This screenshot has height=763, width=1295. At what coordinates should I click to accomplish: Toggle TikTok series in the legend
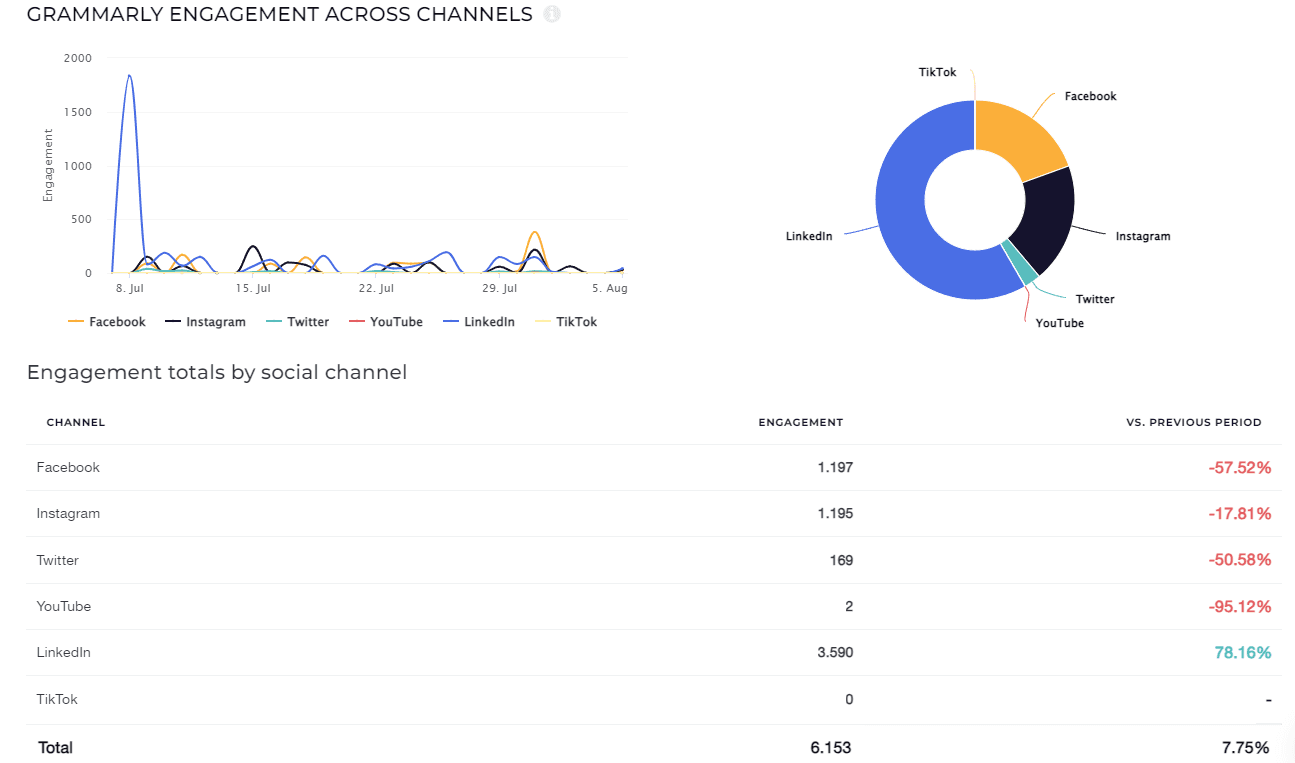point(567,322)
